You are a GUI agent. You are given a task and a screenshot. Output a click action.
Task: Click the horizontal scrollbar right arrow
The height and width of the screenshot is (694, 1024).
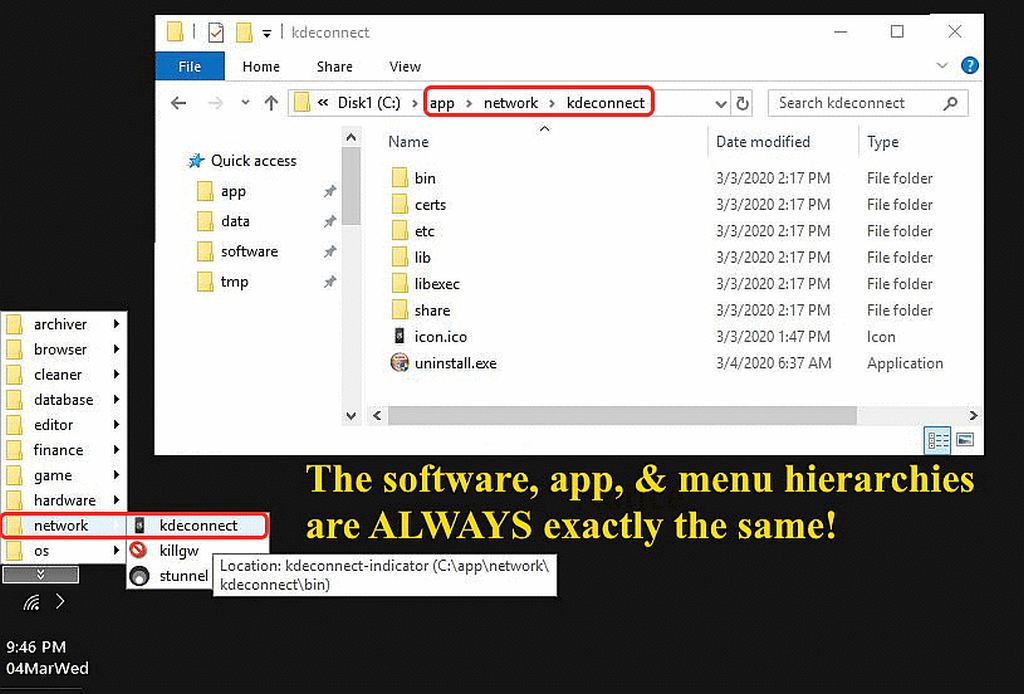pos(973,415)
